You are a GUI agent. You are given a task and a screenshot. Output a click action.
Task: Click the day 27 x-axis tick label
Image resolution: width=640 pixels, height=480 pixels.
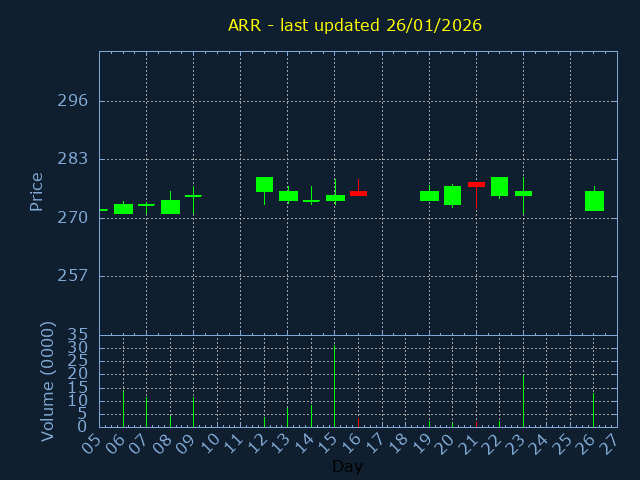click(x=609, y=441)
